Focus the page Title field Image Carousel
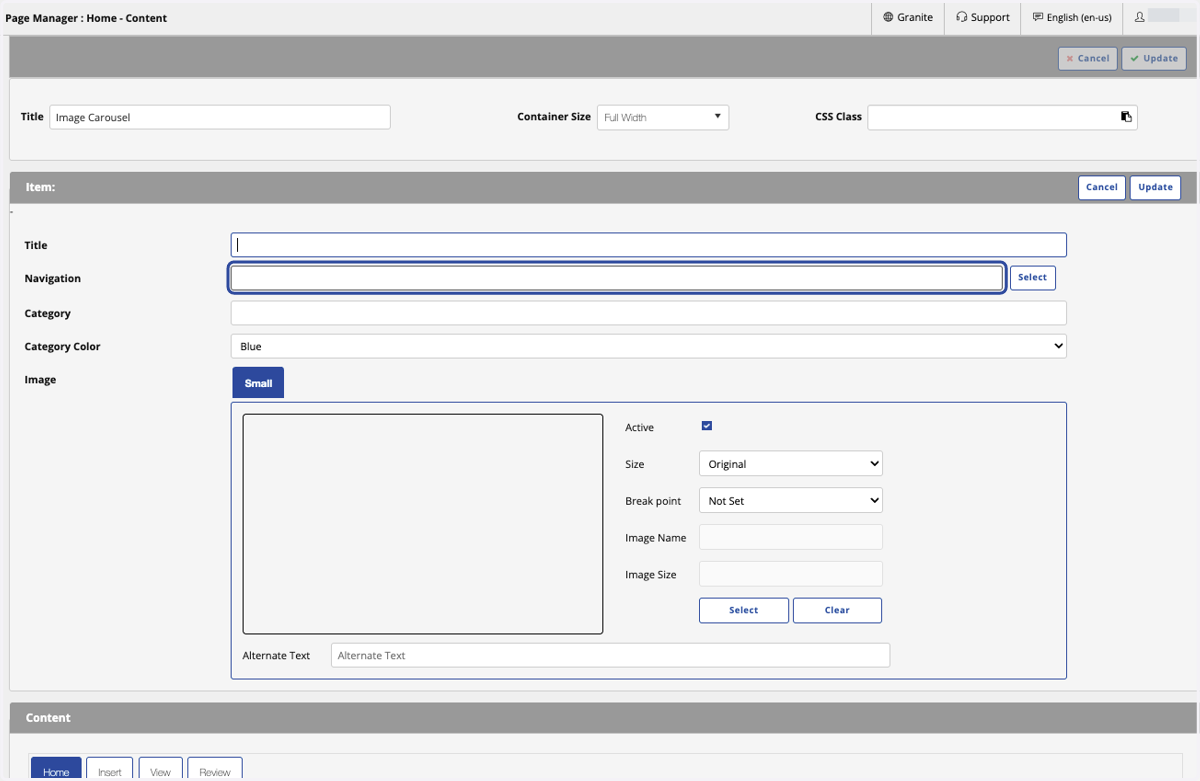This screenshot has width=1200, height=781. (220, 117)
